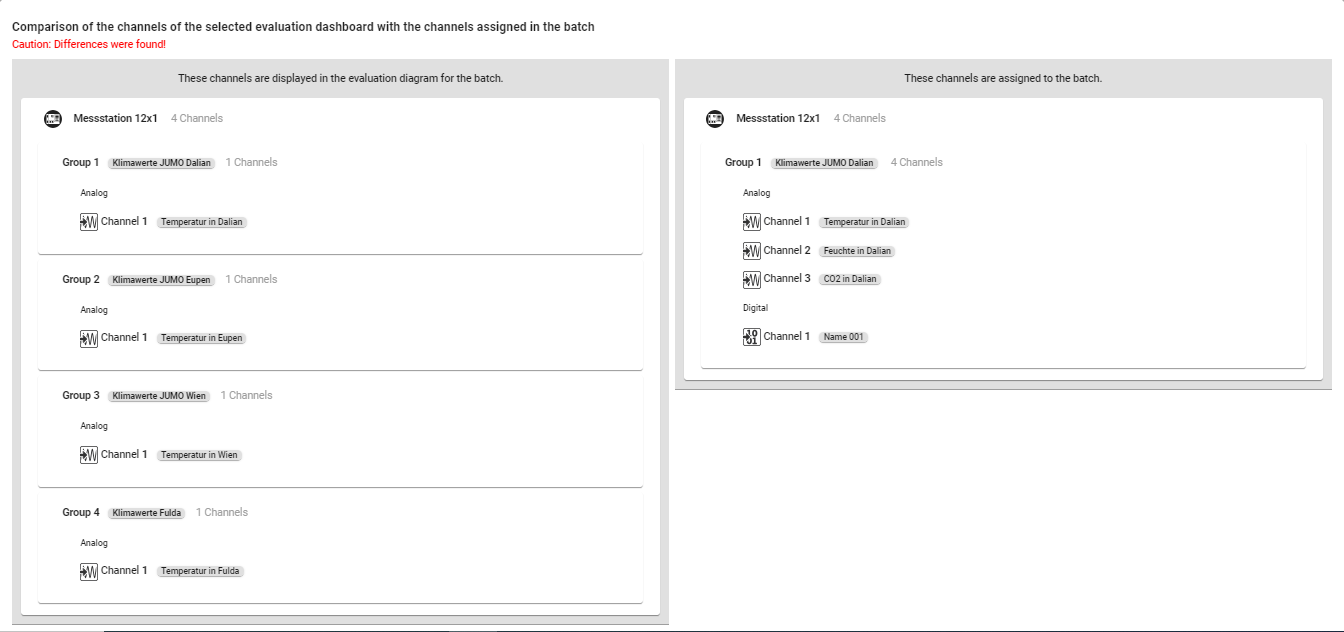Click the Name 001 channel tag

843,337
